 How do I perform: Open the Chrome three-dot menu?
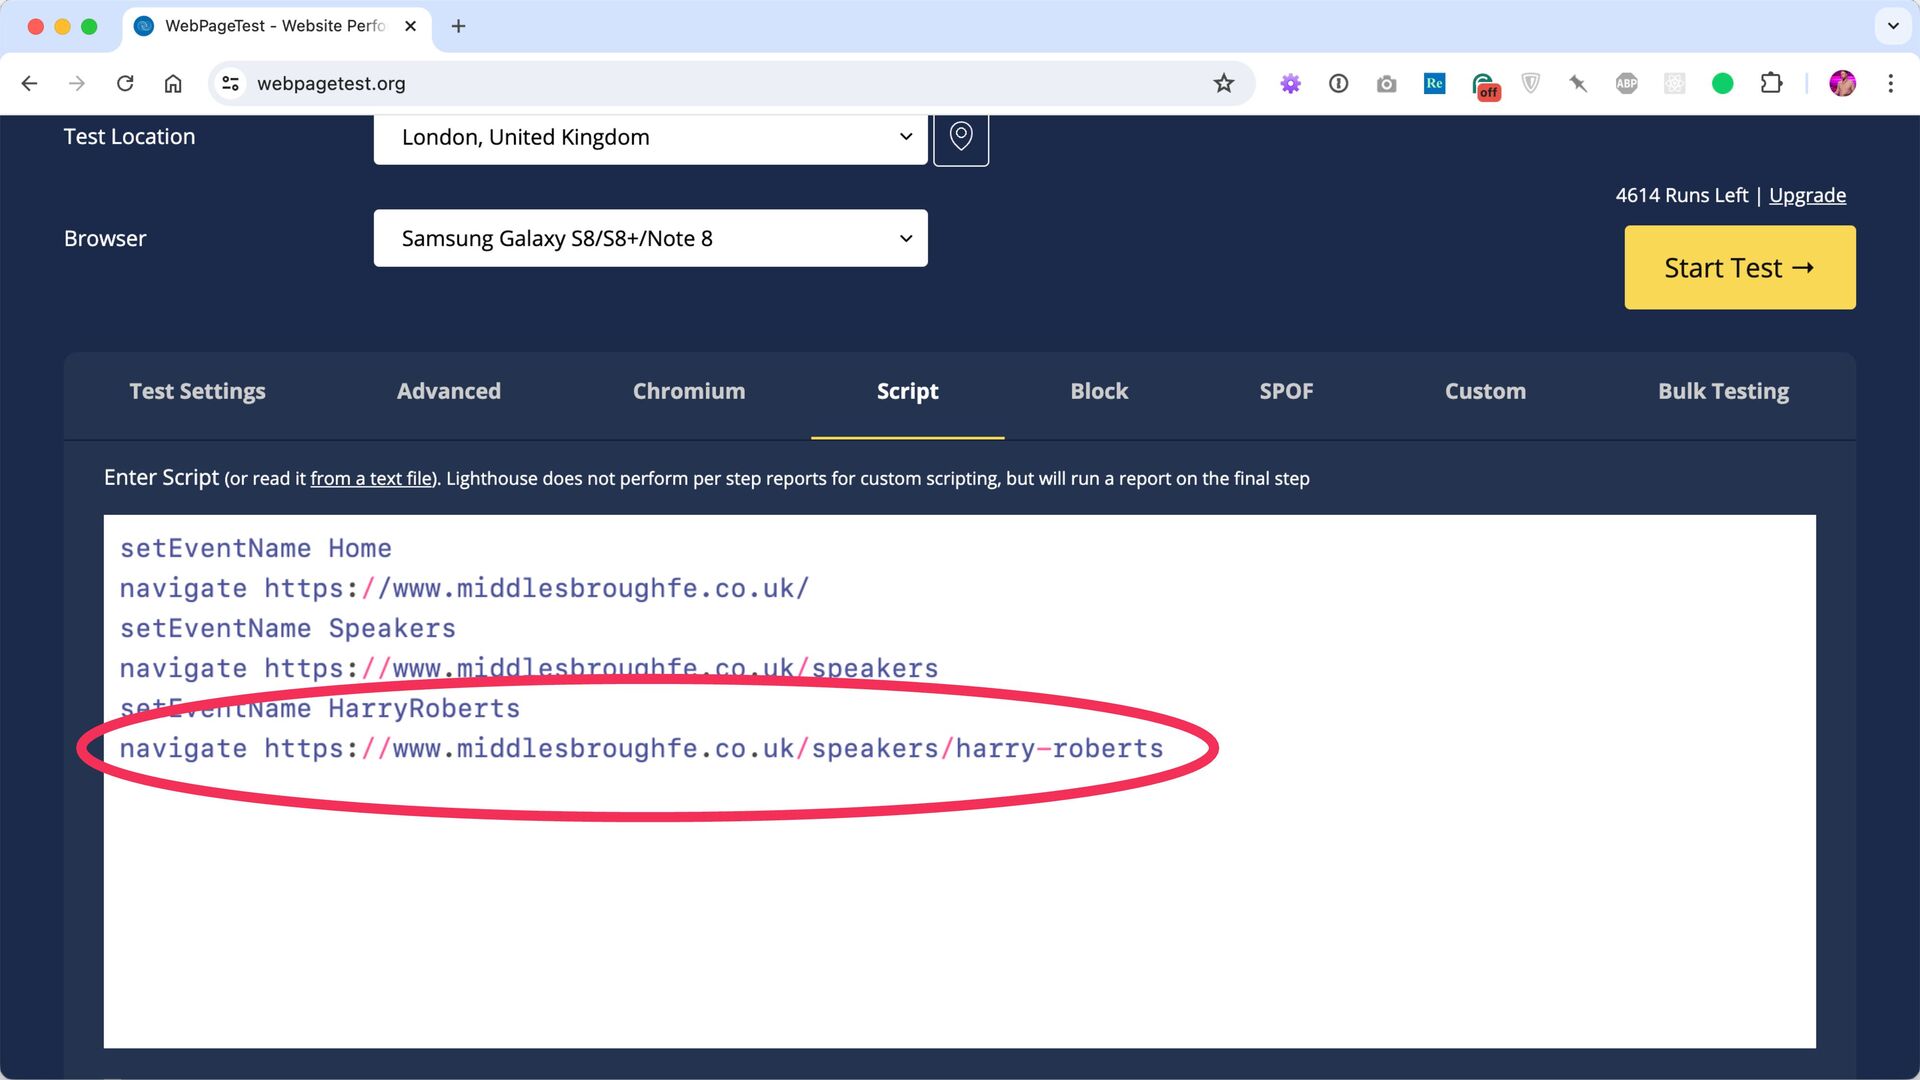(x=1890, y=84)
